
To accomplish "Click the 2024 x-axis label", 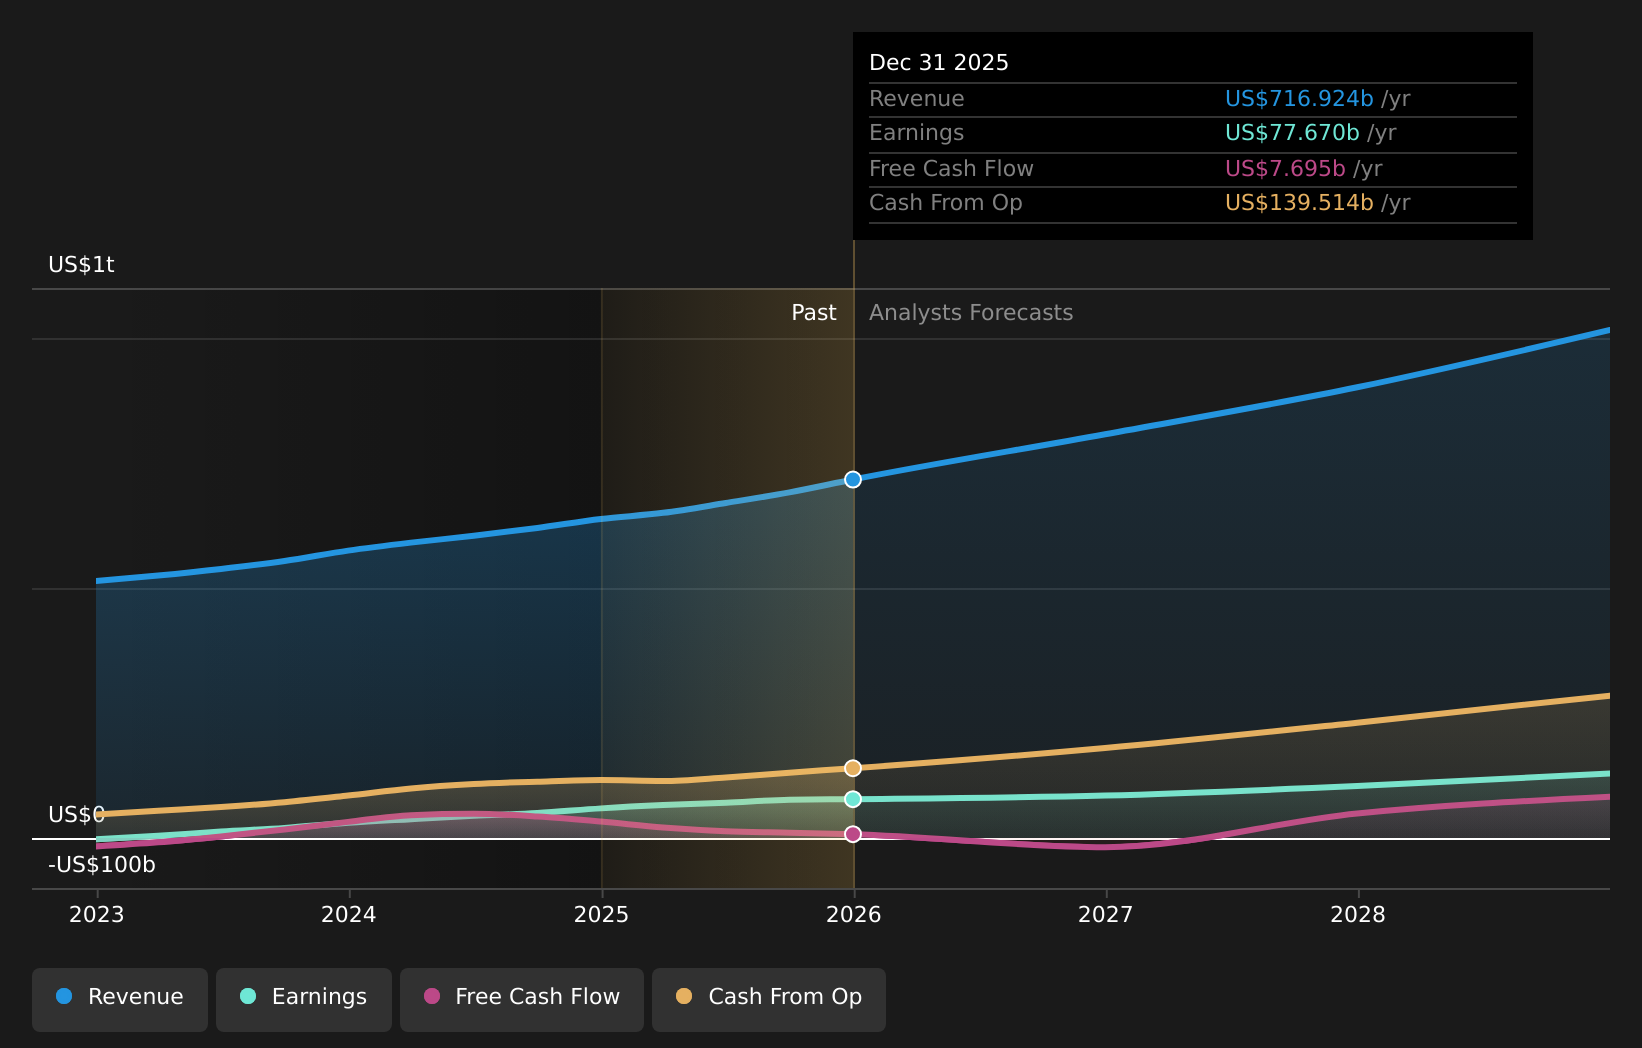I will [349, 915].
